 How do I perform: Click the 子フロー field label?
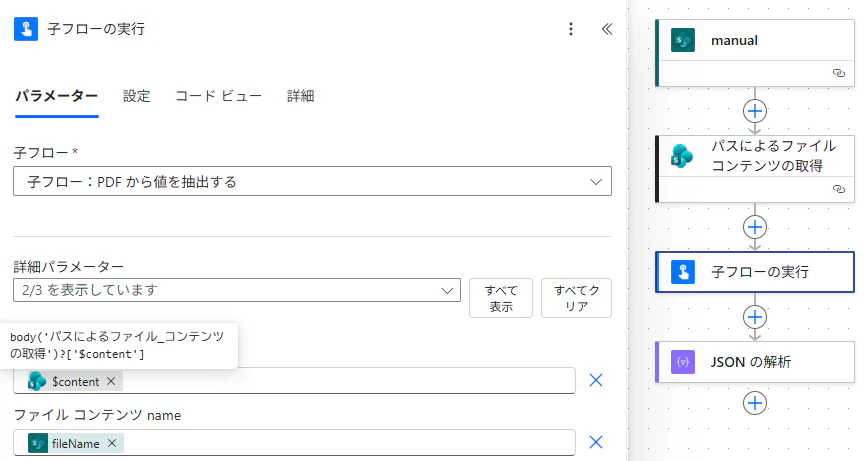click(41, 153)
